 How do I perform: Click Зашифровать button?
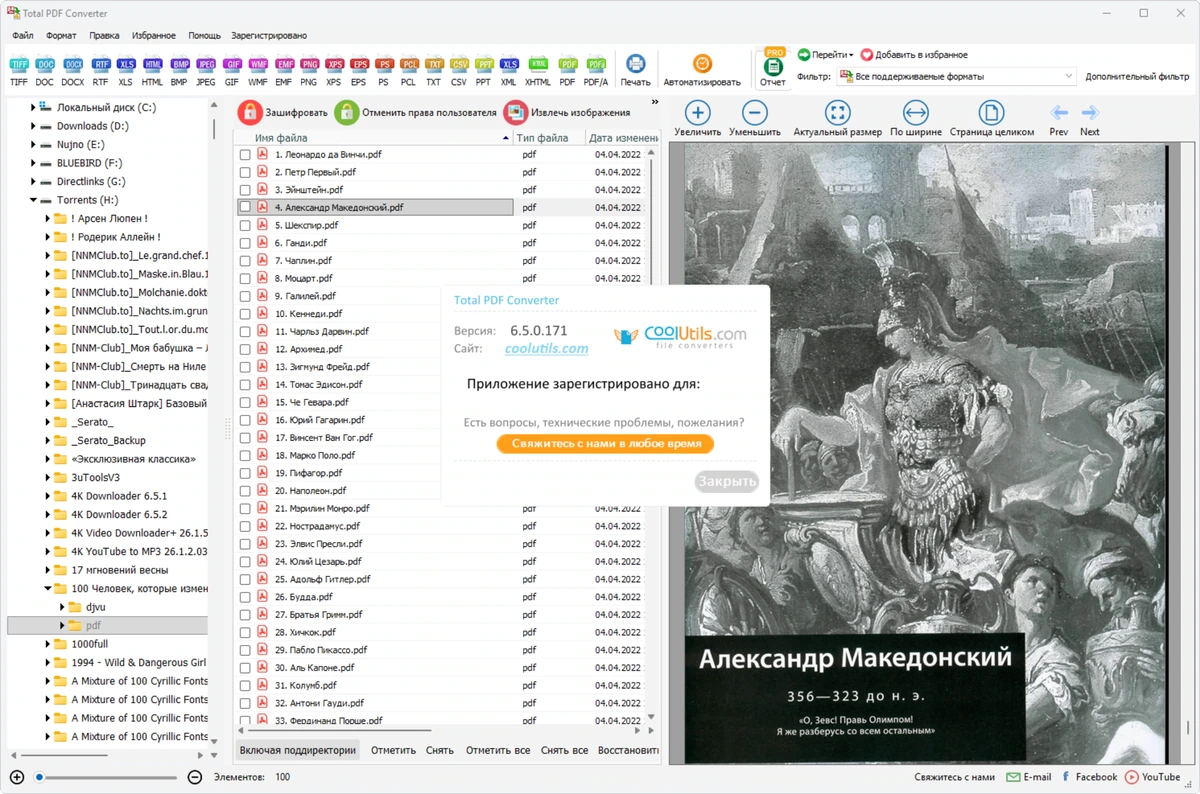[283, 112]
